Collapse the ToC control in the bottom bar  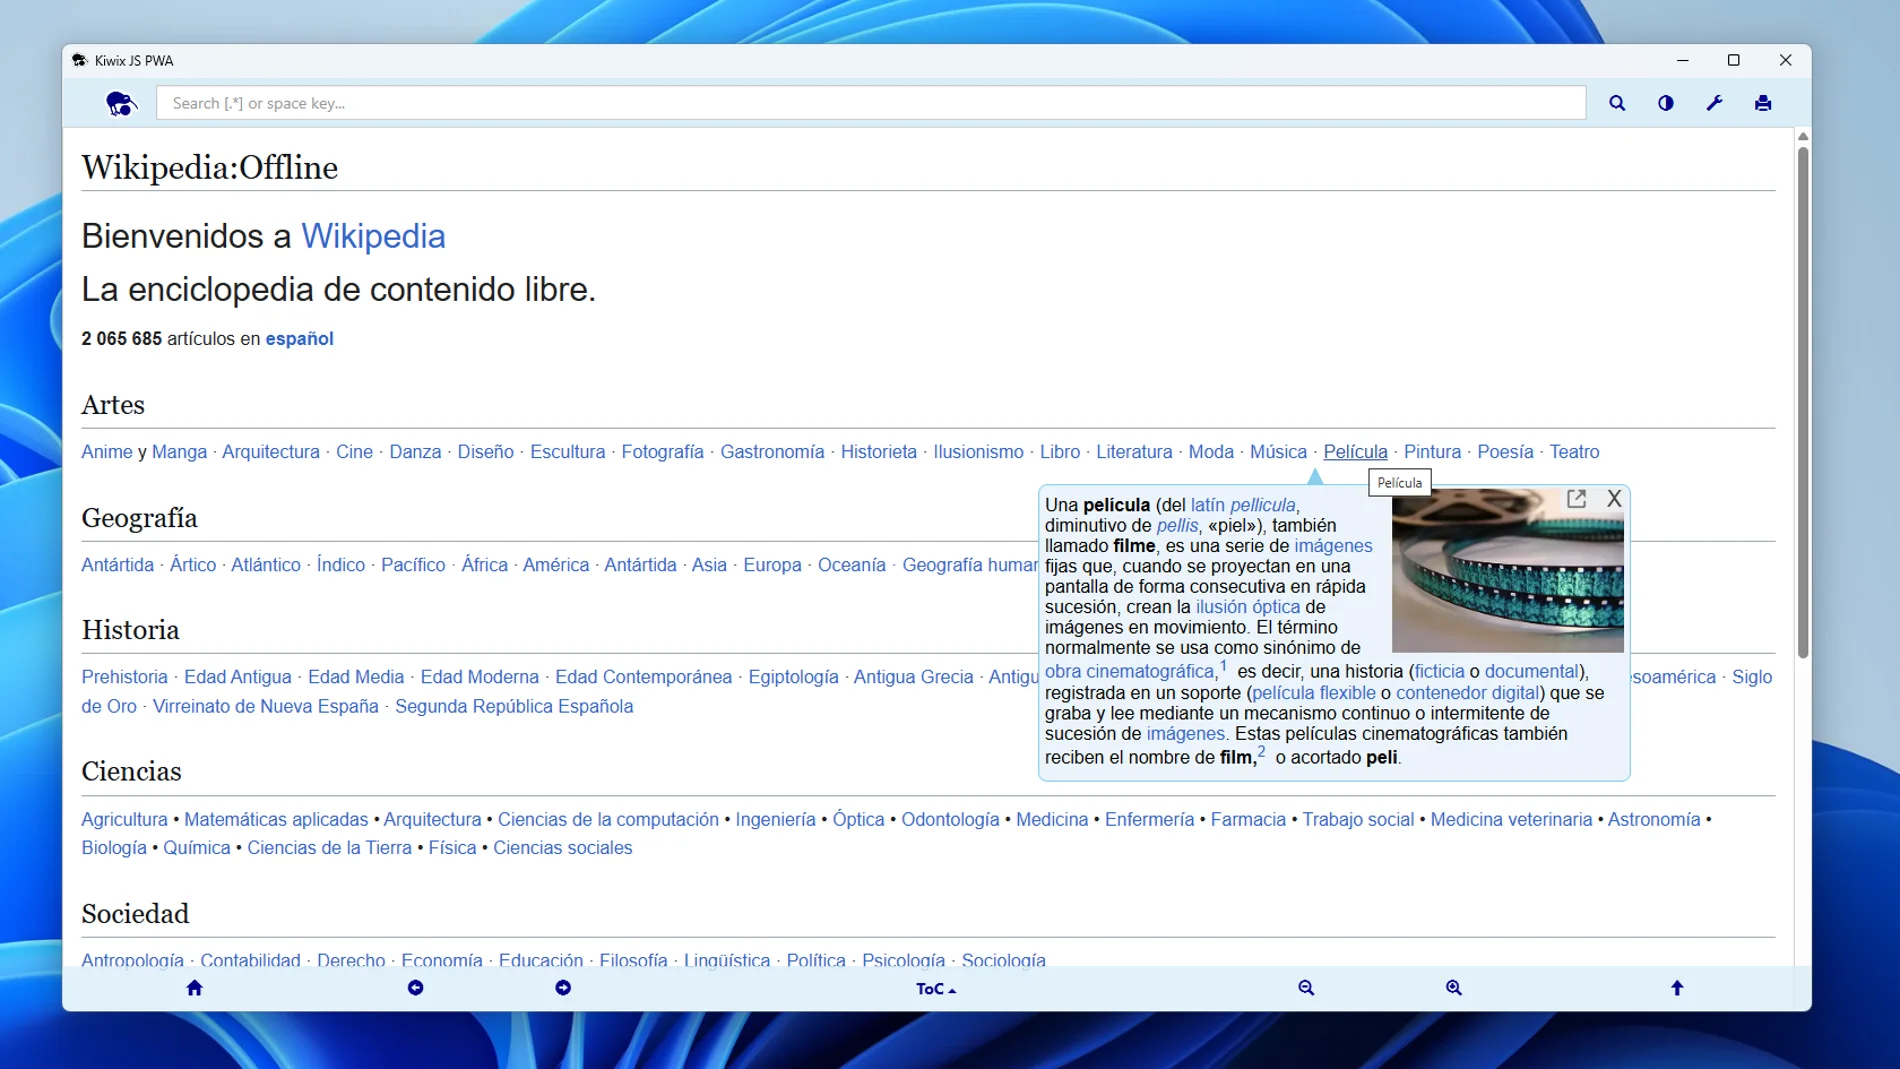coord(934,988)
